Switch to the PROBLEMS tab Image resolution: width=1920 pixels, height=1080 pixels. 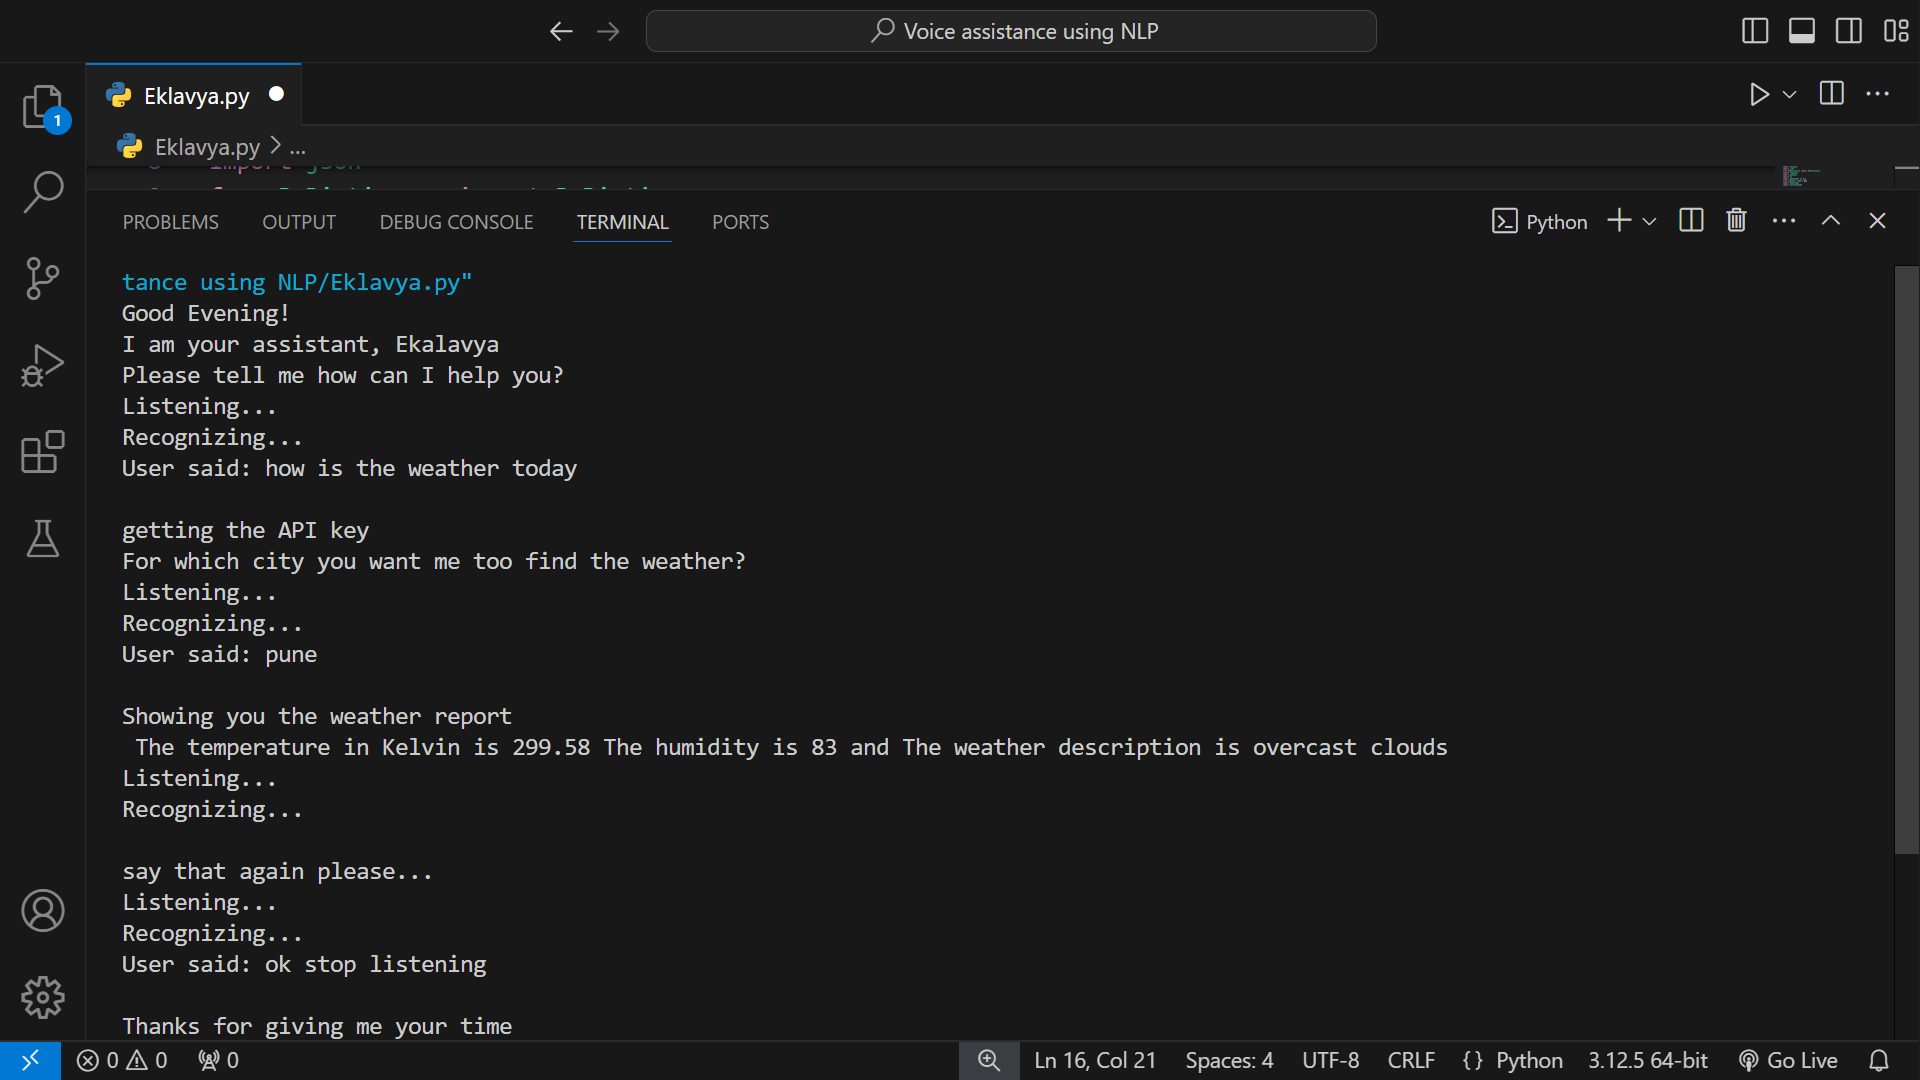170,222
